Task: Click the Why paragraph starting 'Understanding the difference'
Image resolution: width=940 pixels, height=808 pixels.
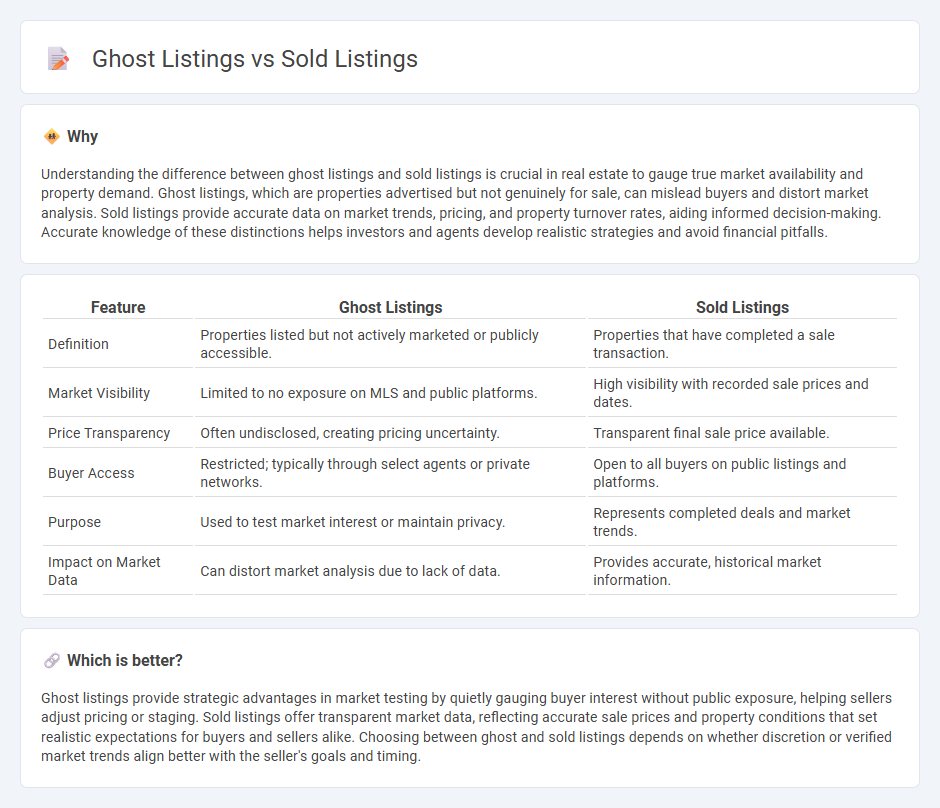Action: (461, 203)
